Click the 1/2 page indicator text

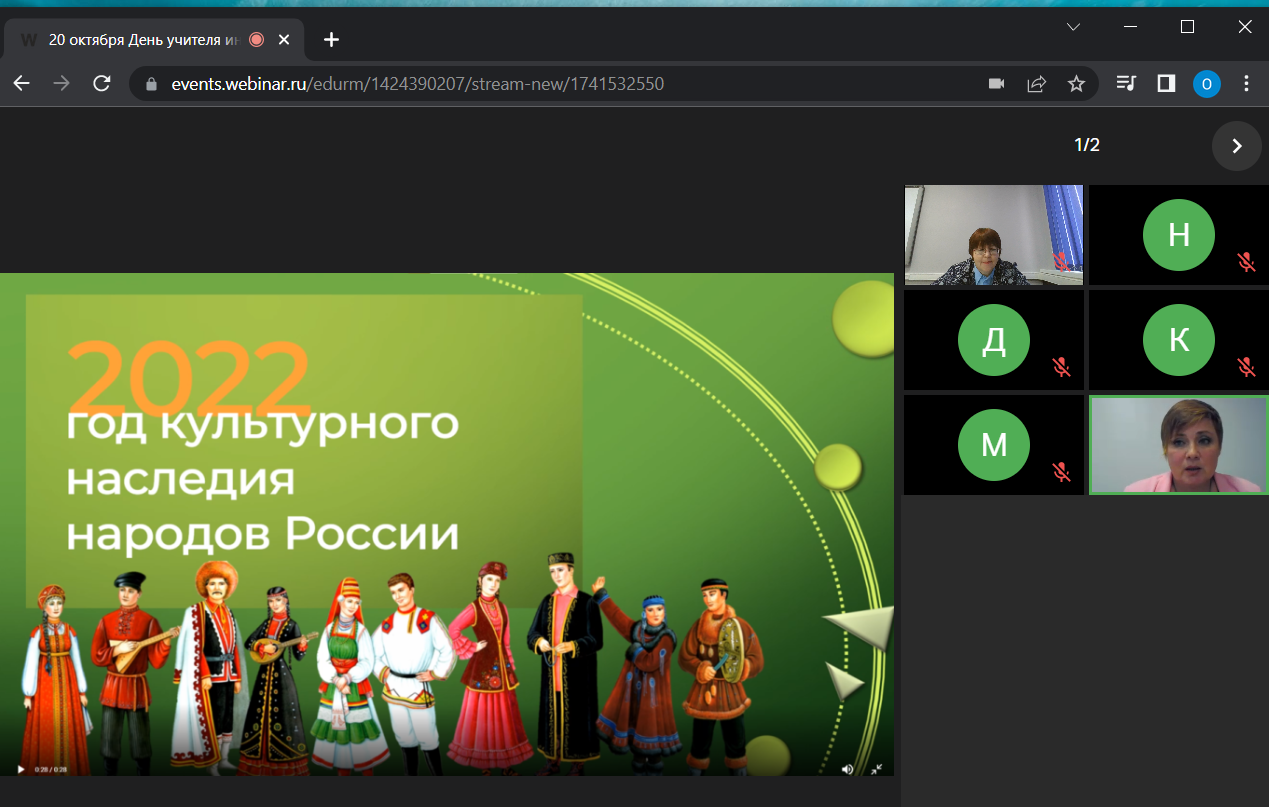click(x=1087, y=146)
